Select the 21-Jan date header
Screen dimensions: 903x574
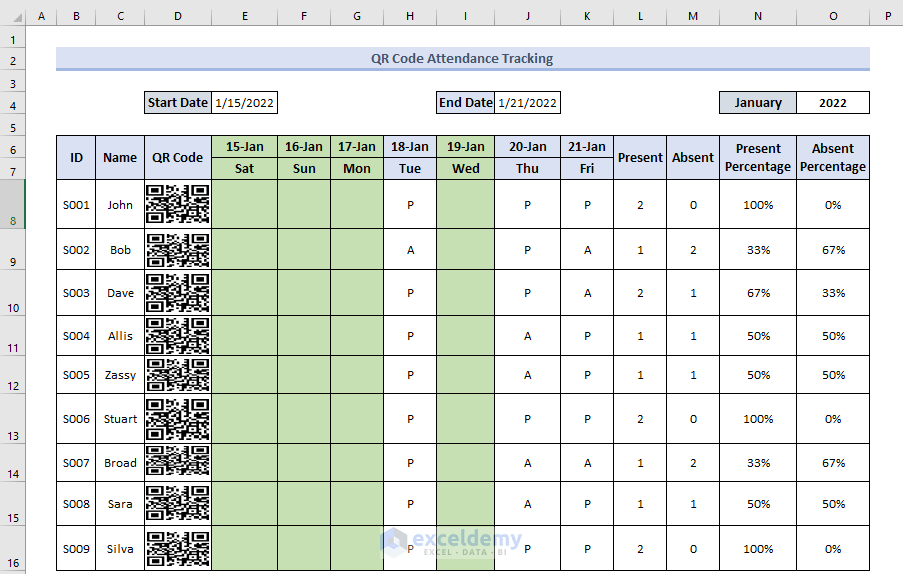[587, 147]
